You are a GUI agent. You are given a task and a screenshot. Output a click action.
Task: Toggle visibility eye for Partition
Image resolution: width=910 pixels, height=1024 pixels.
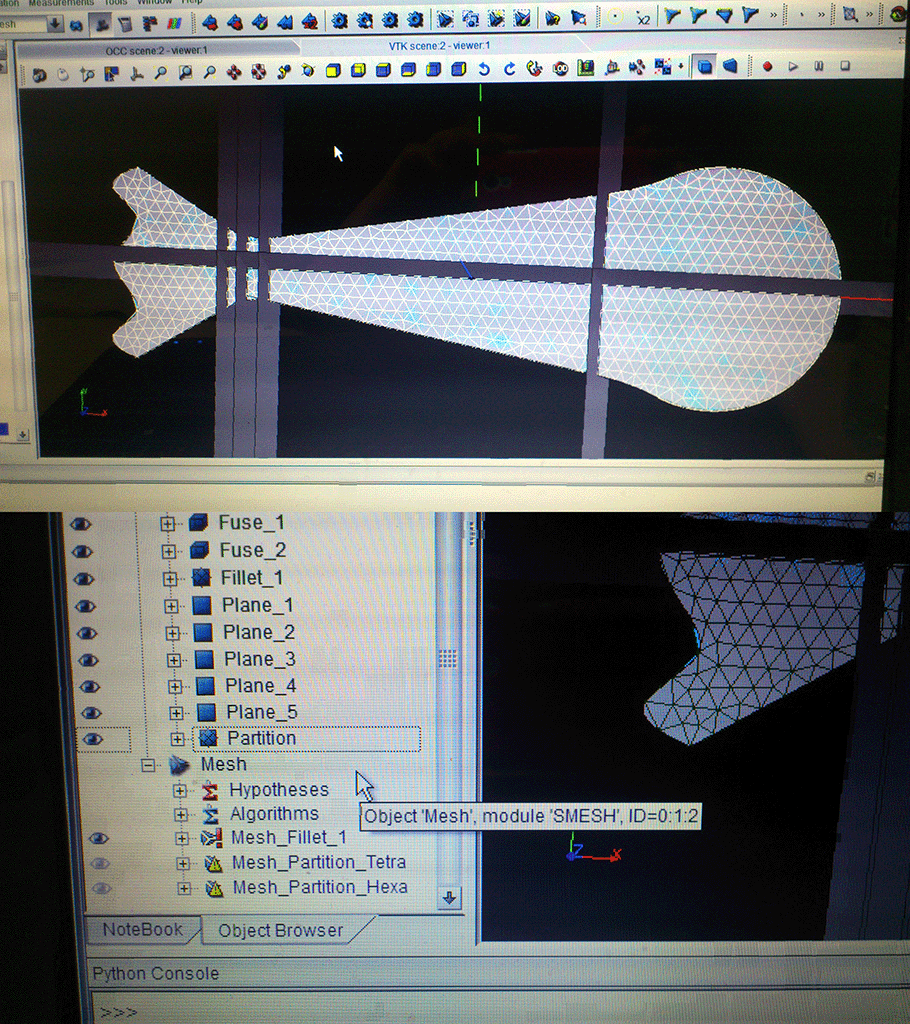[x=93, y=739]
